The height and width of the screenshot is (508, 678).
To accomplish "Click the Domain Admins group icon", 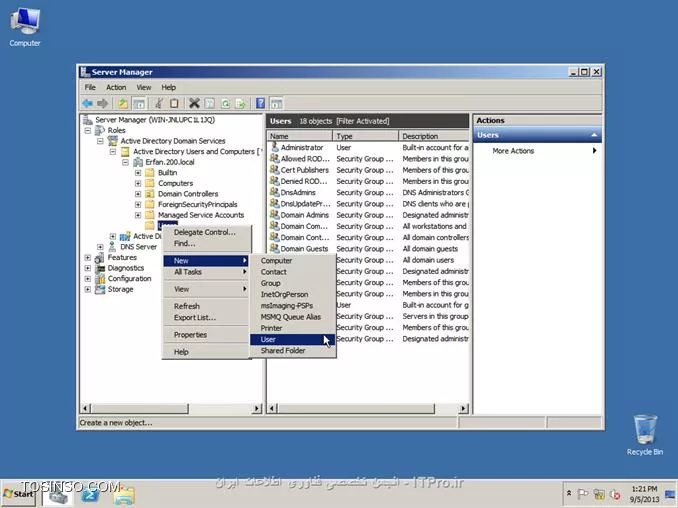I will point(274,215).
